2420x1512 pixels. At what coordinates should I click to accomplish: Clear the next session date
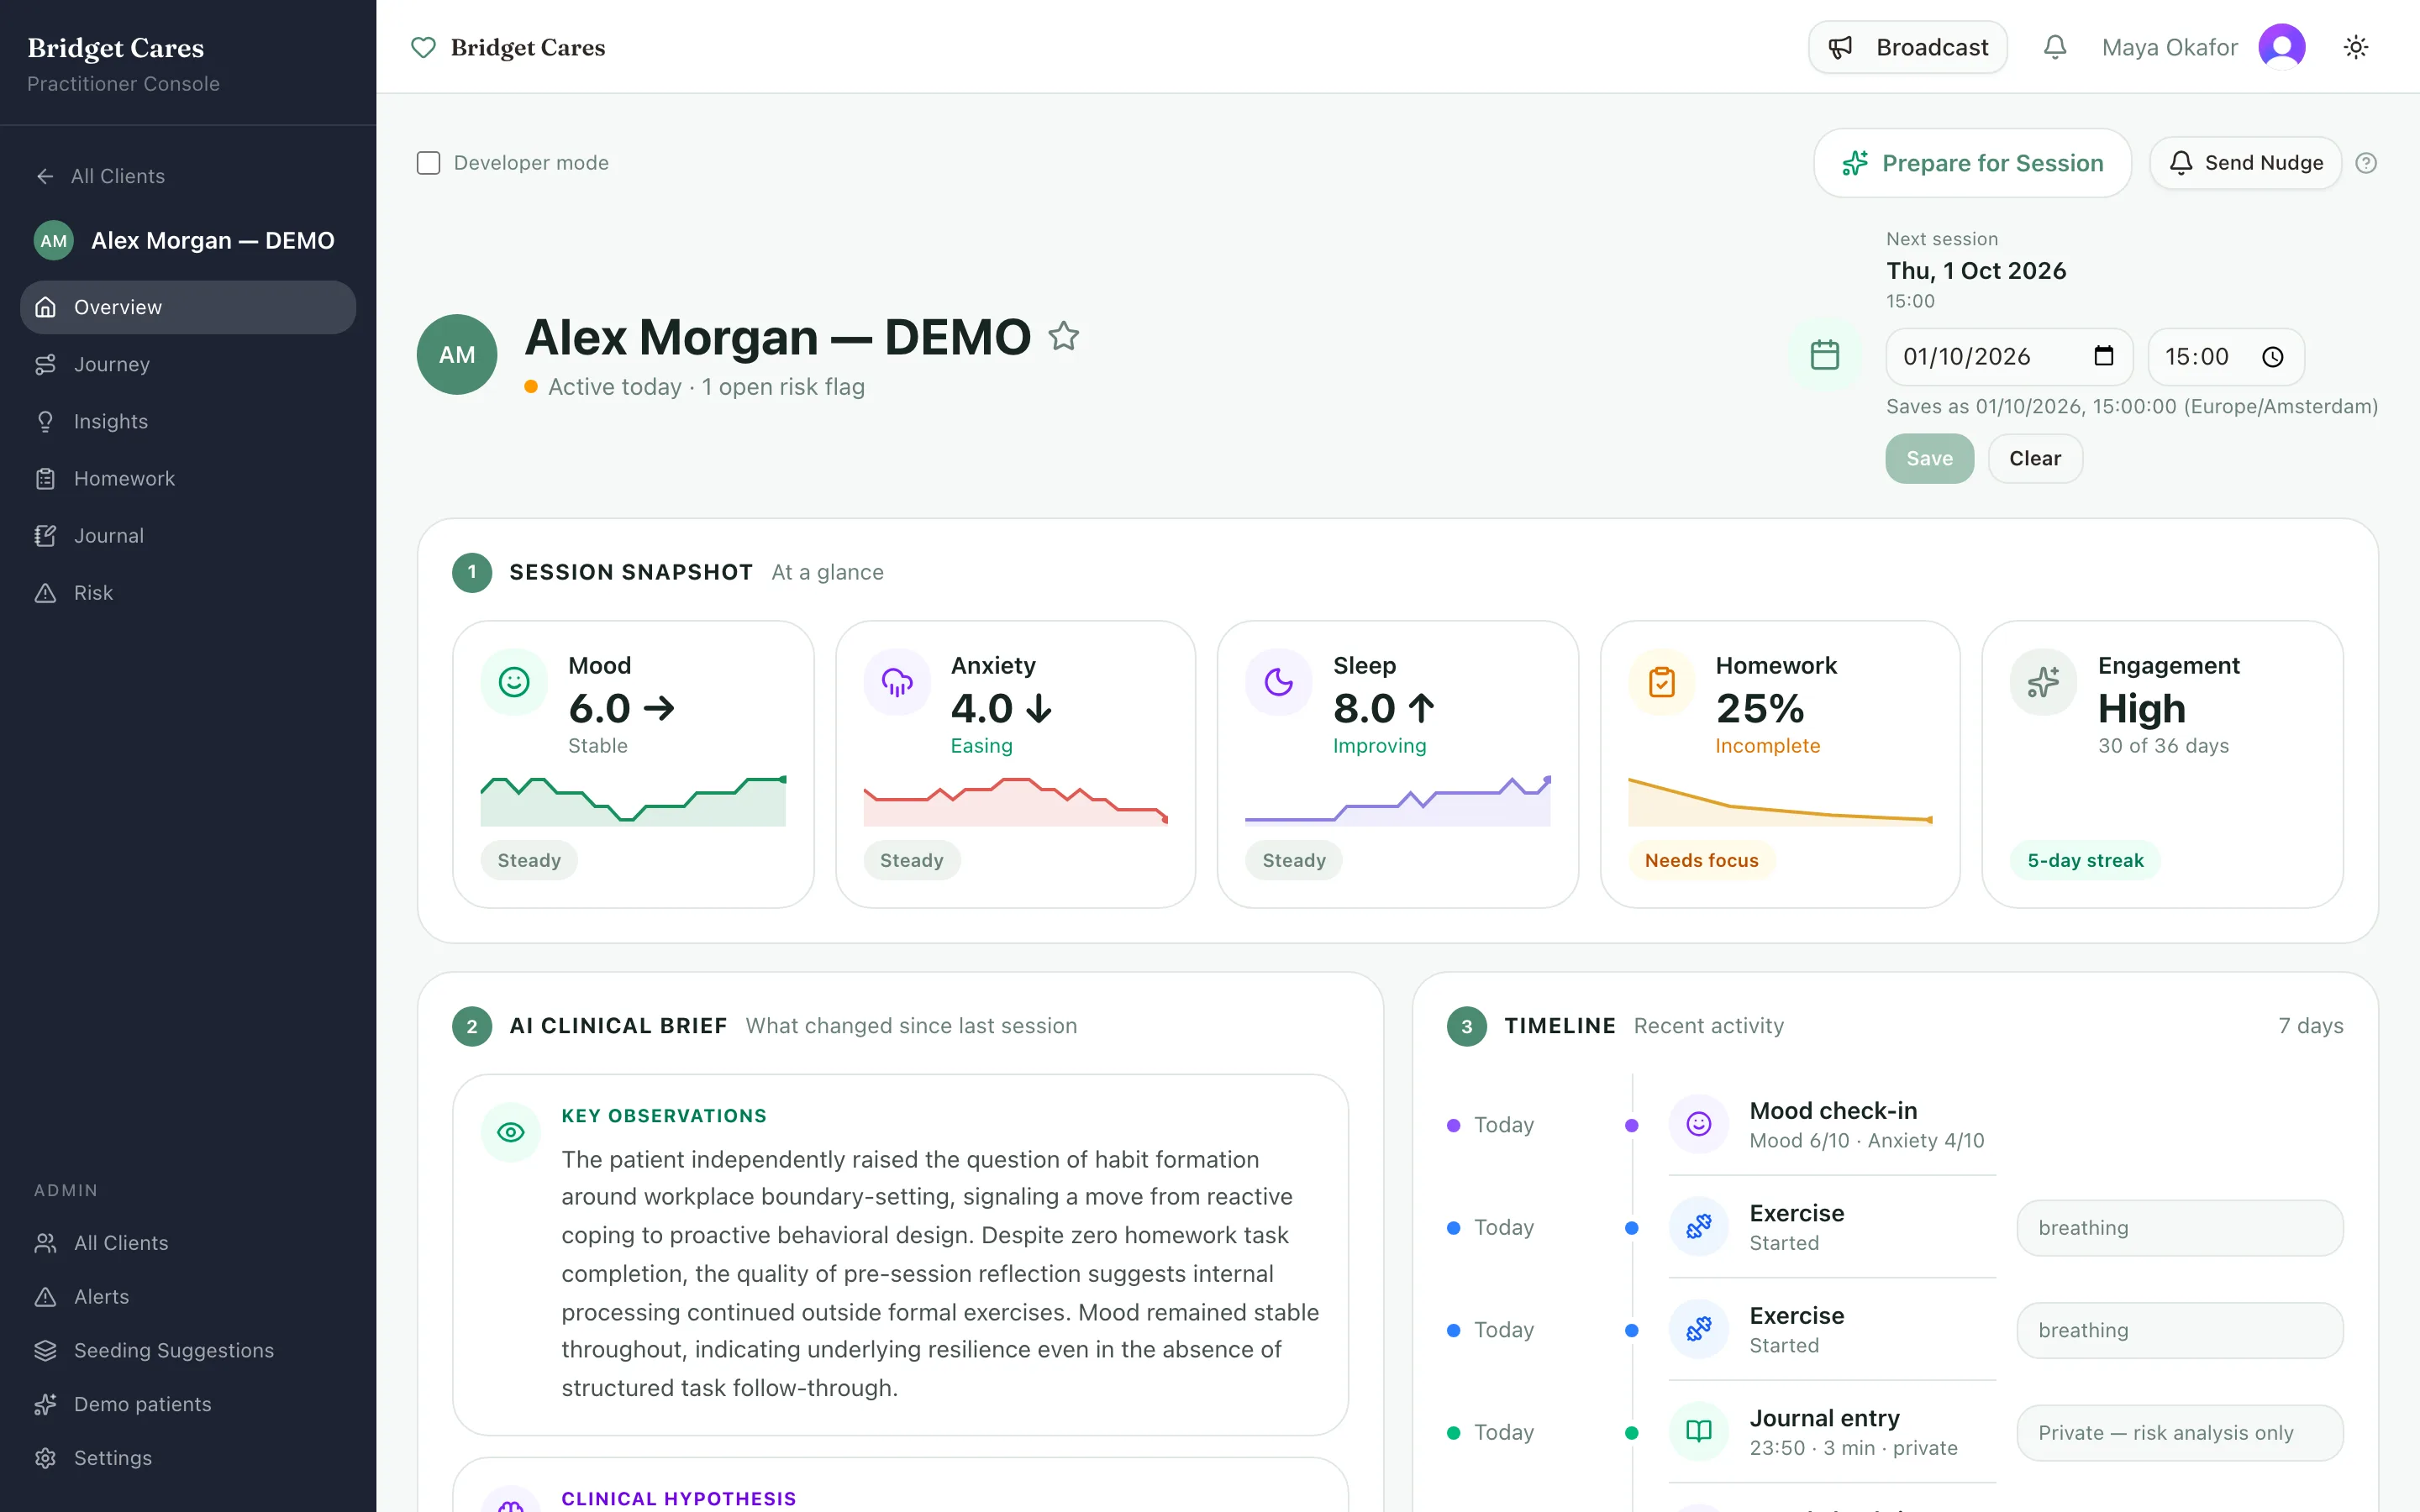[2035, 458]
